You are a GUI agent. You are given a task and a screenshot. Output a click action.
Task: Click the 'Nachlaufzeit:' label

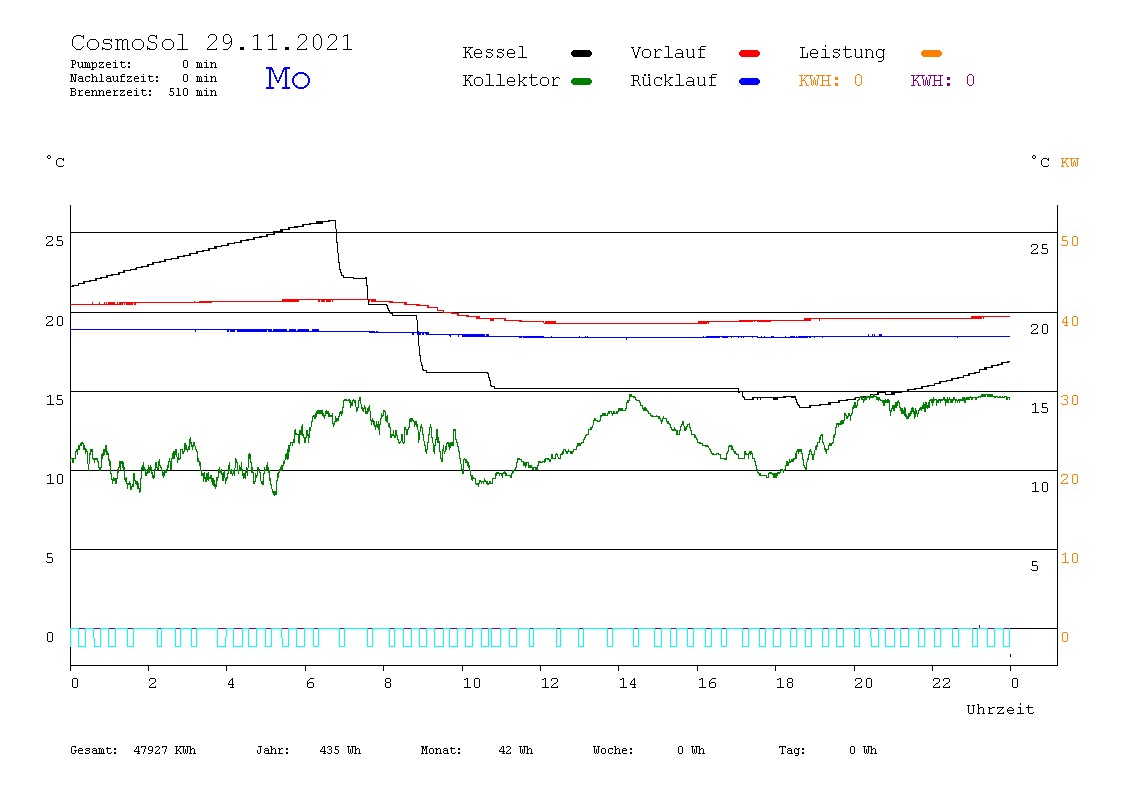click(x=115, y=78)
